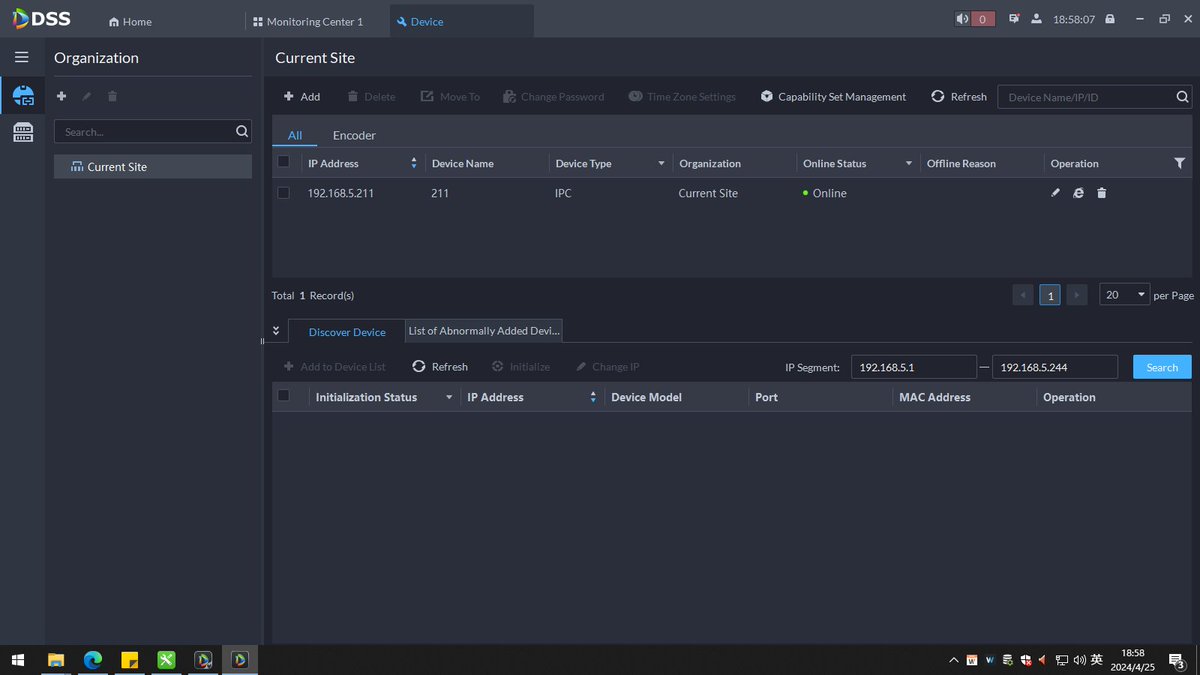Image resolution: width=1200 pixels, height=675 pixels.
Task: Delete device 211 using the trash icon
Action: pyautogui.click(x=1101, y=193)
